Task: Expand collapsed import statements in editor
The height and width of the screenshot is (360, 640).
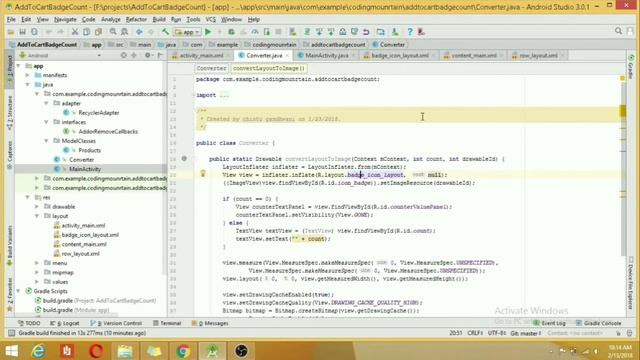Action: point(224,95)
